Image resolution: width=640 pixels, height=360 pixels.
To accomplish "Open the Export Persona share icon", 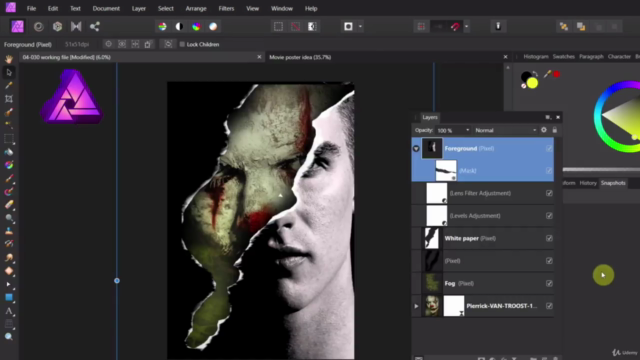I will tap(95, 27).
